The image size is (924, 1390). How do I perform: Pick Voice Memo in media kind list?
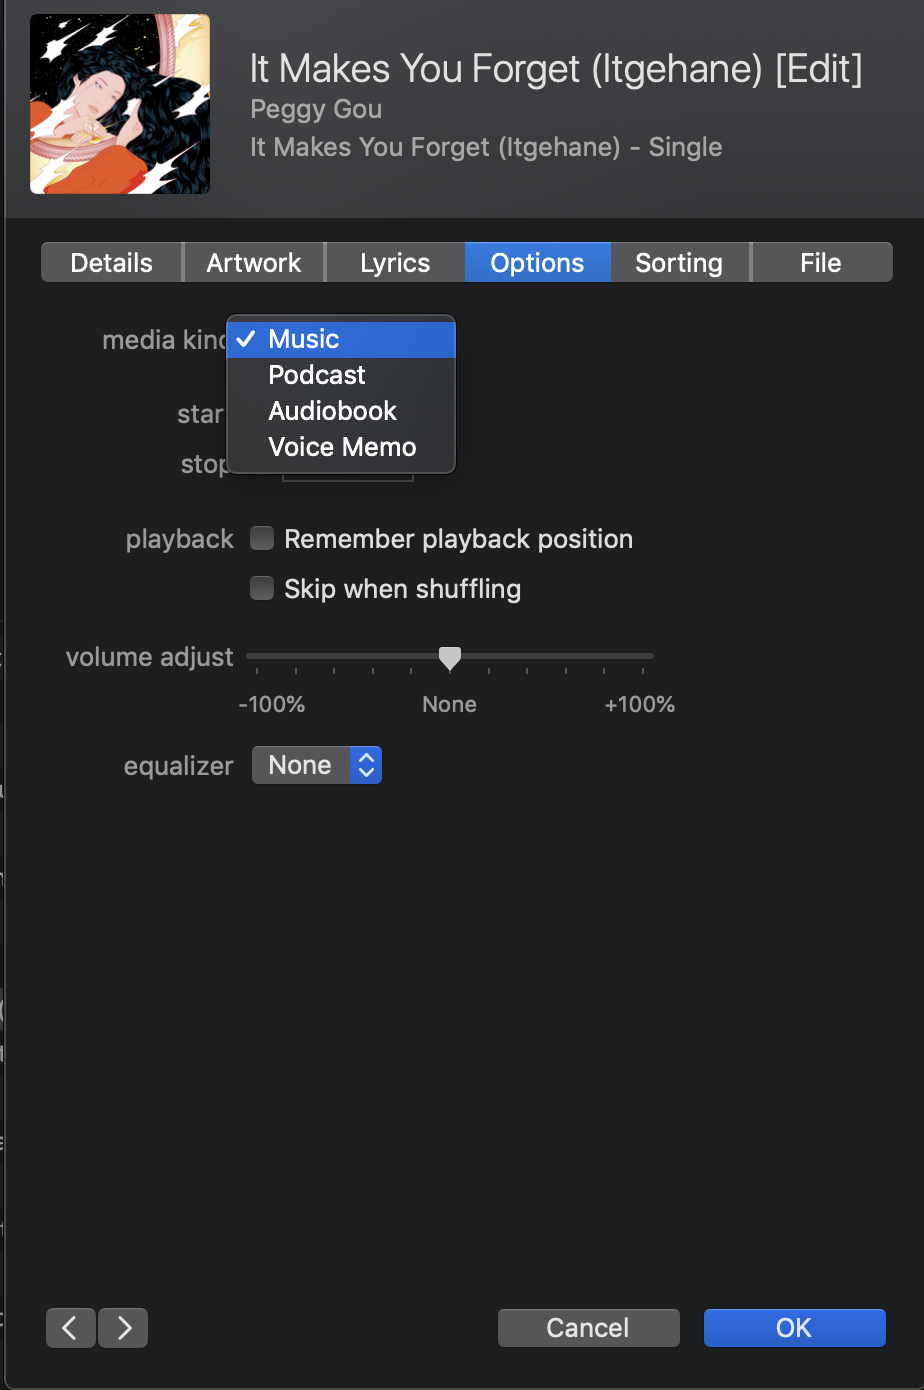(342, 447)
